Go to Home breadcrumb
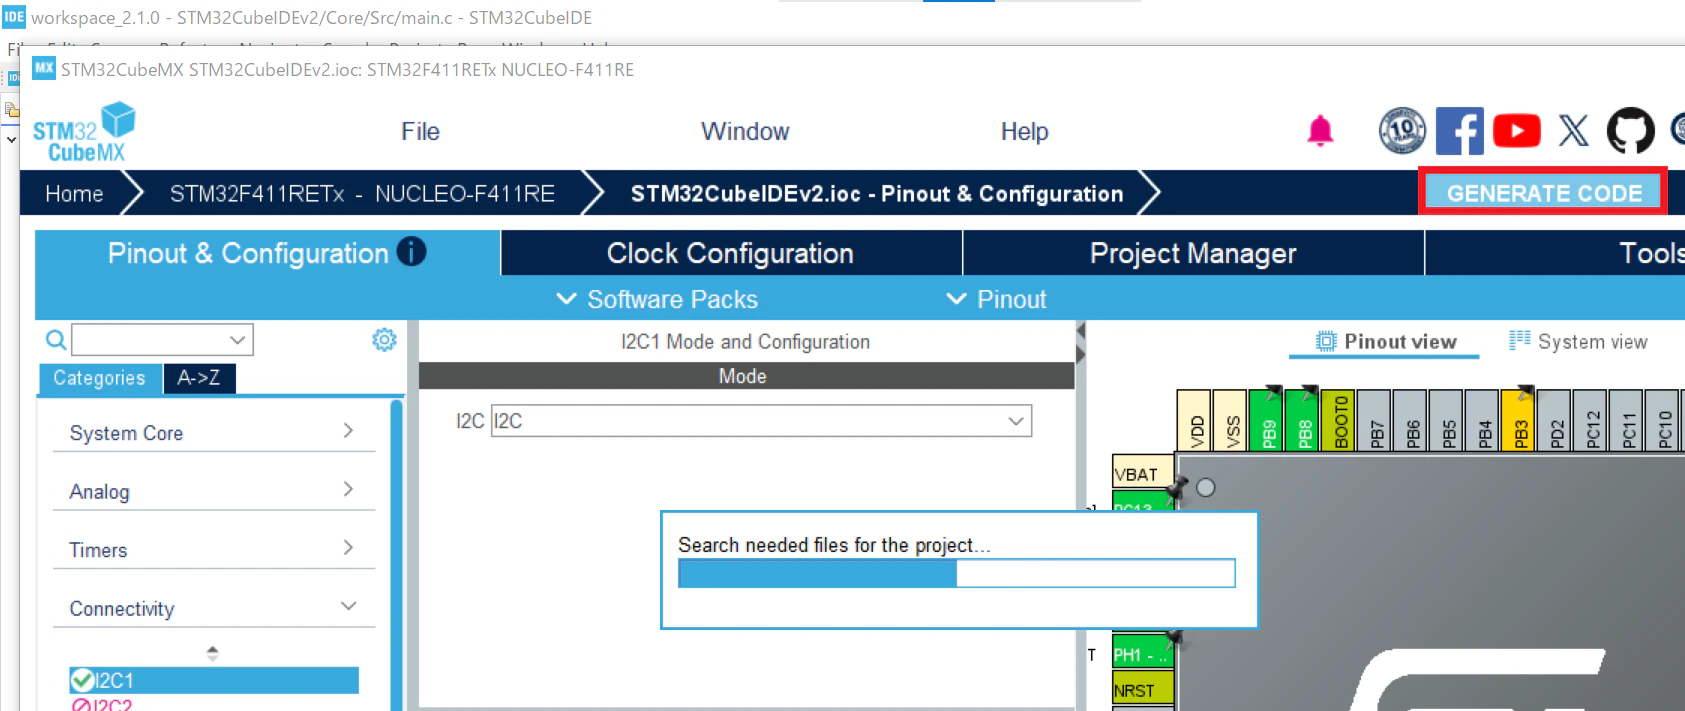Viewport: 1685px width, 711px height. coord(74,194)
